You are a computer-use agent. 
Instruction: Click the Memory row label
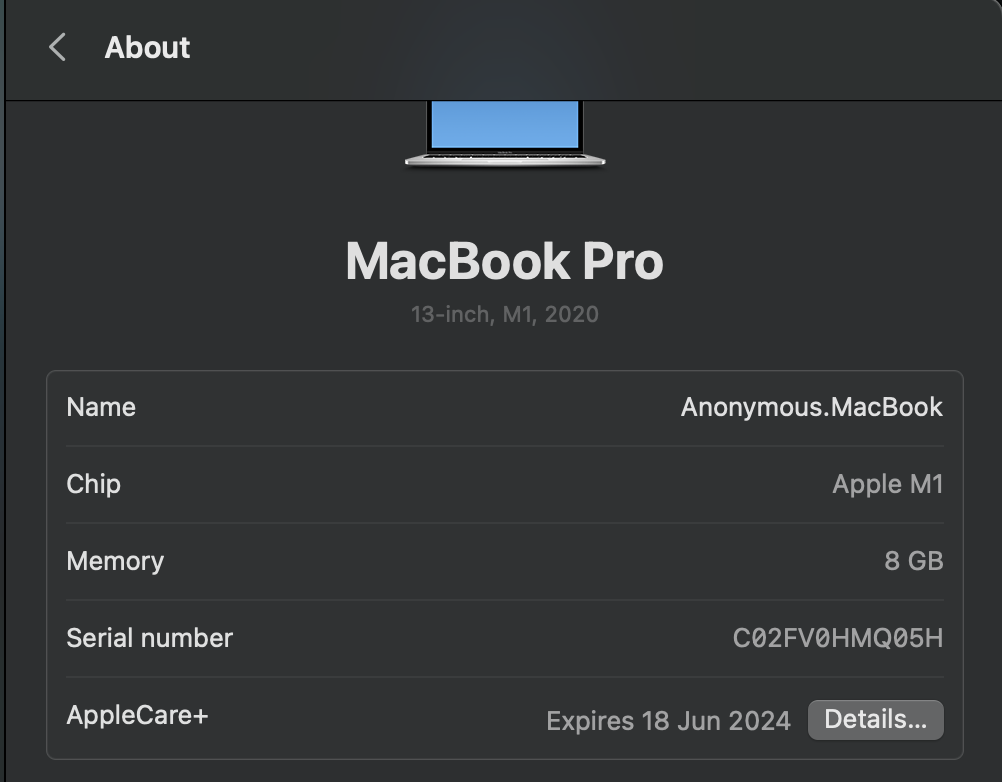click(115, 561)
